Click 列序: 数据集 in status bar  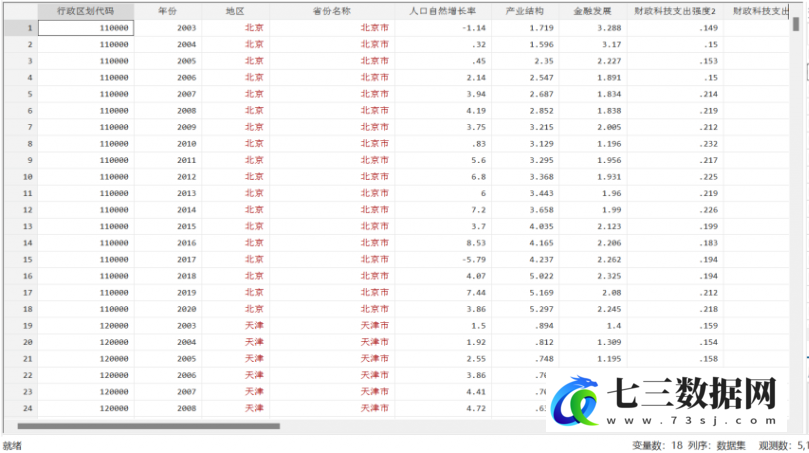tap(717, 445)
